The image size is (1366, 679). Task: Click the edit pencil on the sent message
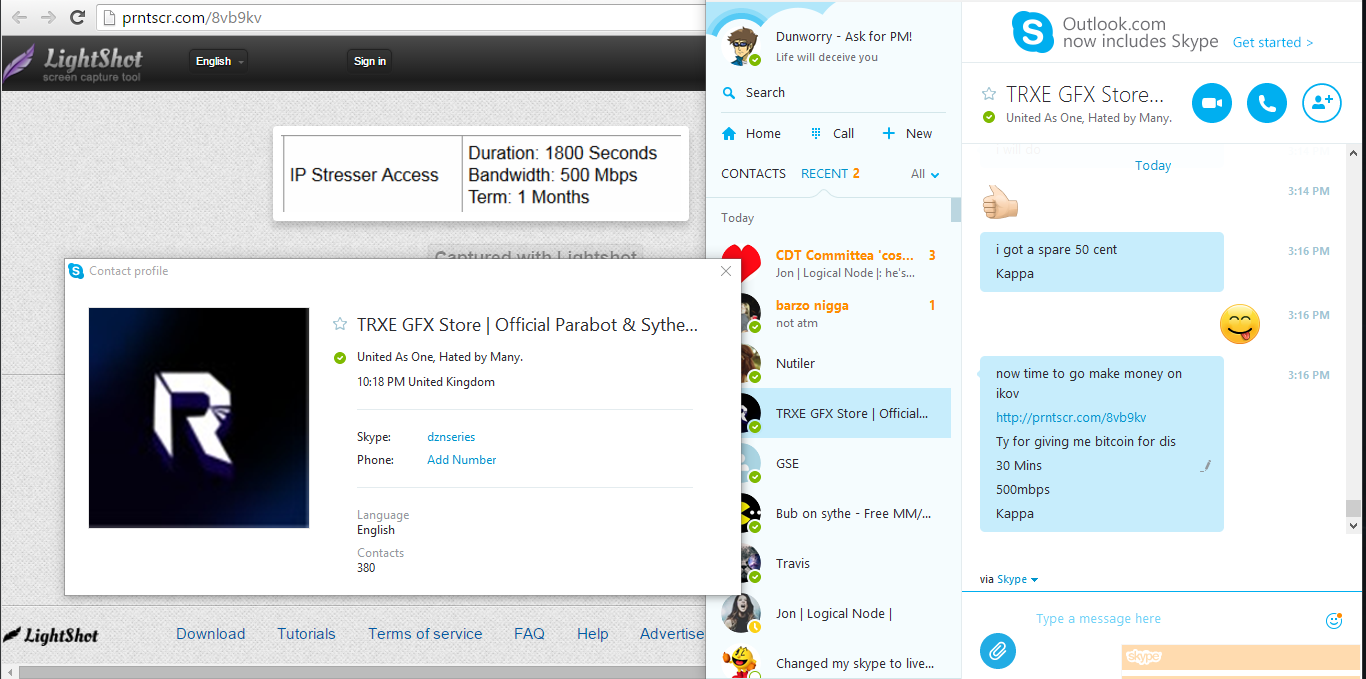pos(1206,465)
